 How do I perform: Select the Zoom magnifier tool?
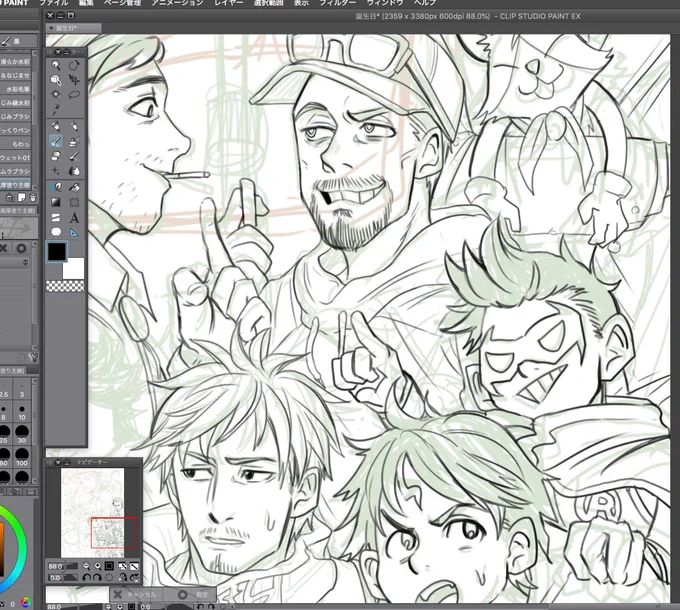(56, 65)
